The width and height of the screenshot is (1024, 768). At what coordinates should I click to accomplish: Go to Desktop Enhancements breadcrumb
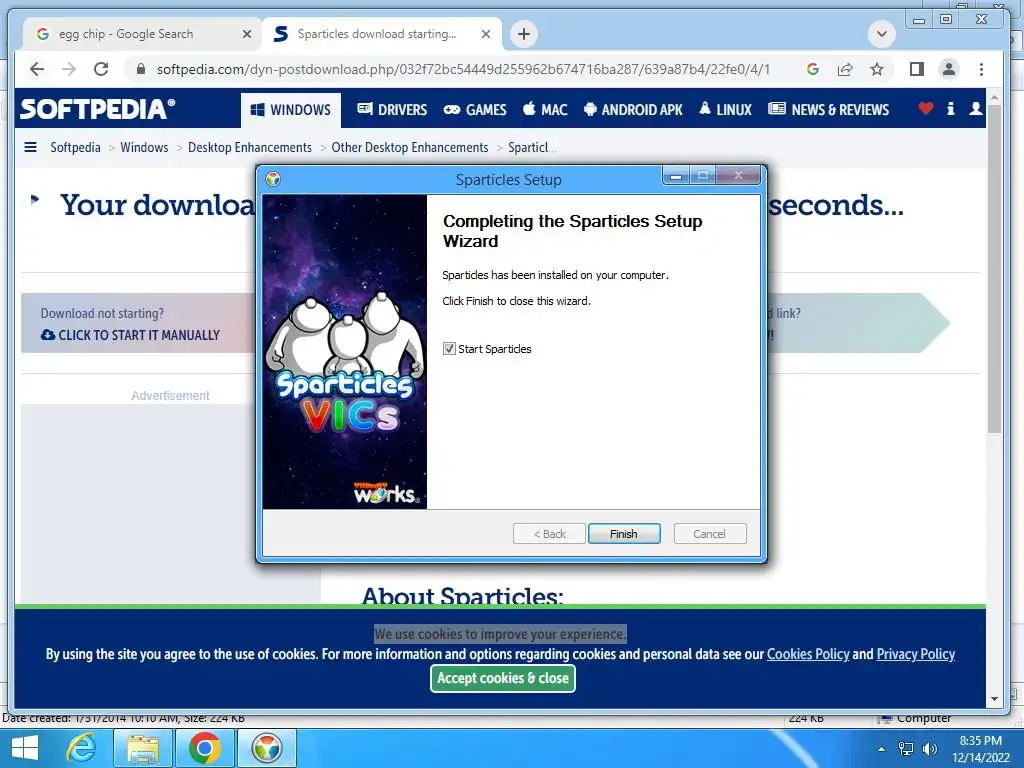249,148
